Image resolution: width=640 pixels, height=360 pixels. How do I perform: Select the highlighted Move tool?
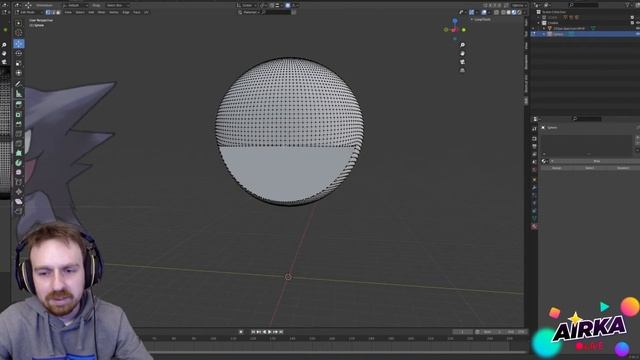pyautogui.click(x=18, y=43)
